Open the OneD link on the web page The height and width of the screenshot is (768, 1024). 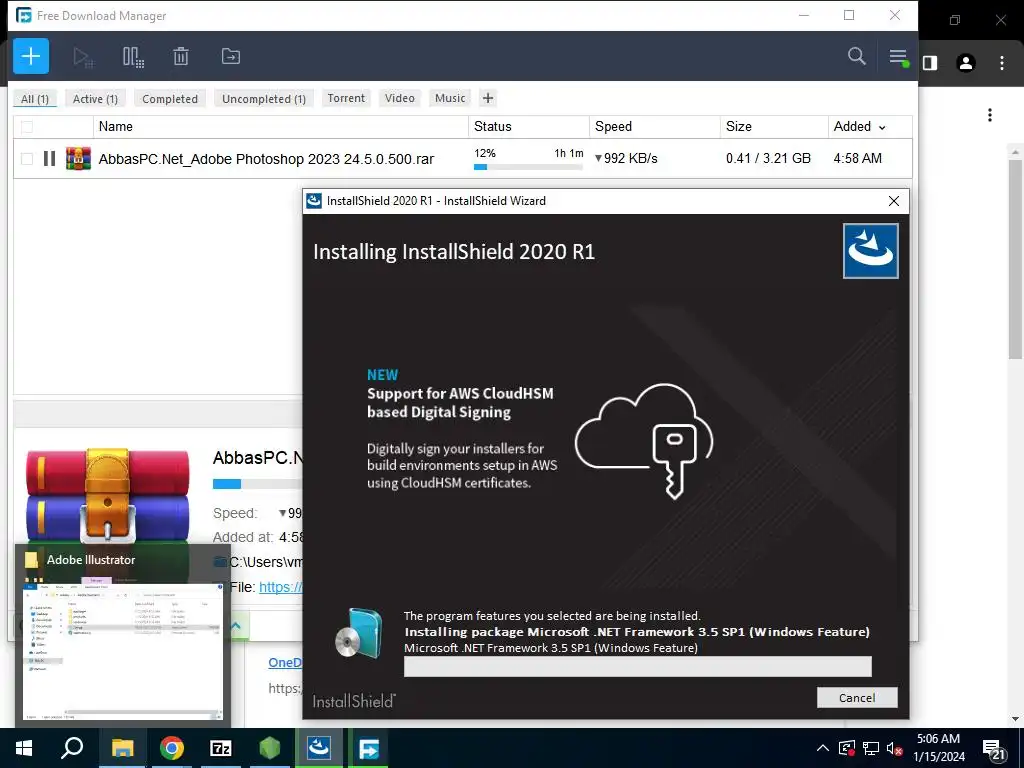(x=285, y=662)
